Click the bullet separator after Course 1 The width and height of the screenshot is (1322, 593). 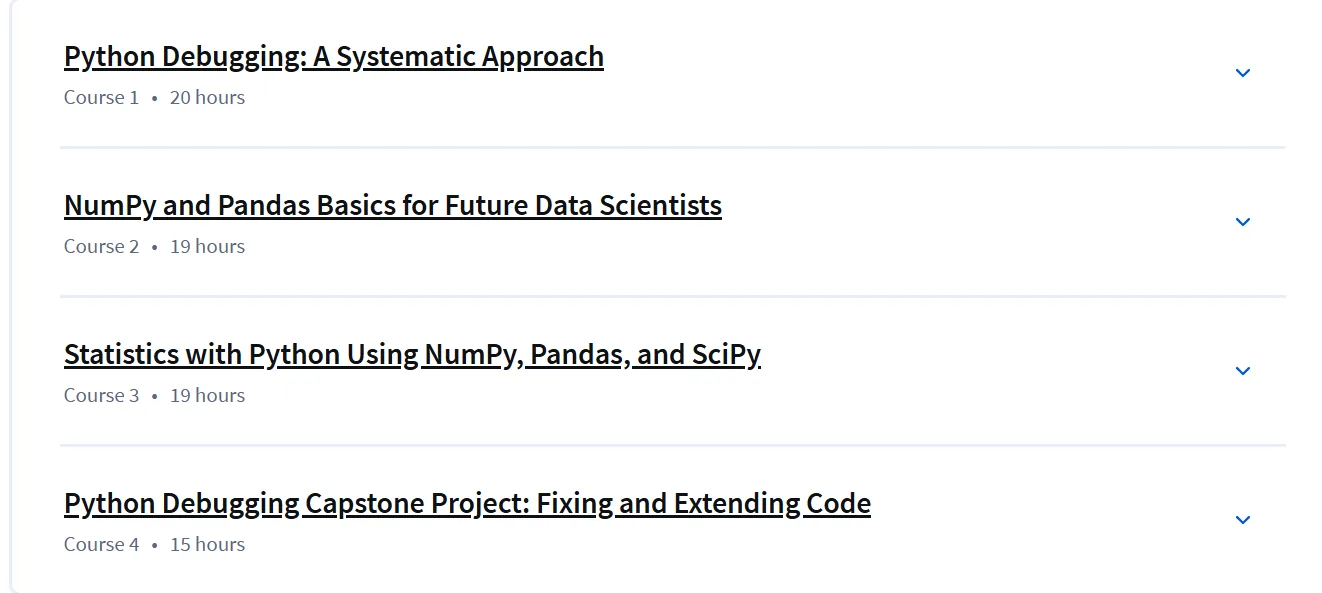click(x=155, y=99)
